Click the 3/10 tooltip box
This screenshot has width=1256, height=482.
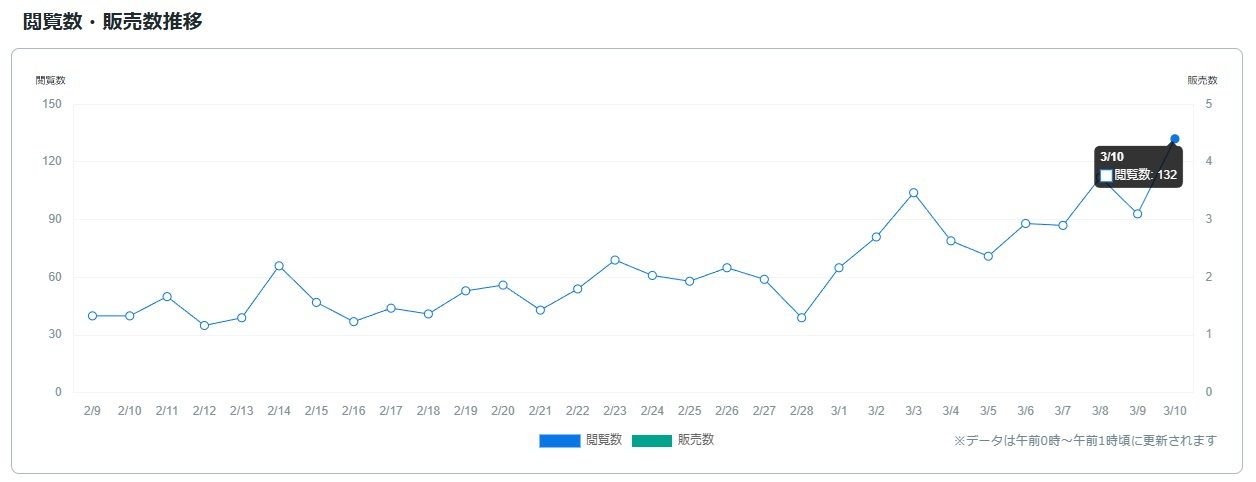click(x=1138, y=166)
